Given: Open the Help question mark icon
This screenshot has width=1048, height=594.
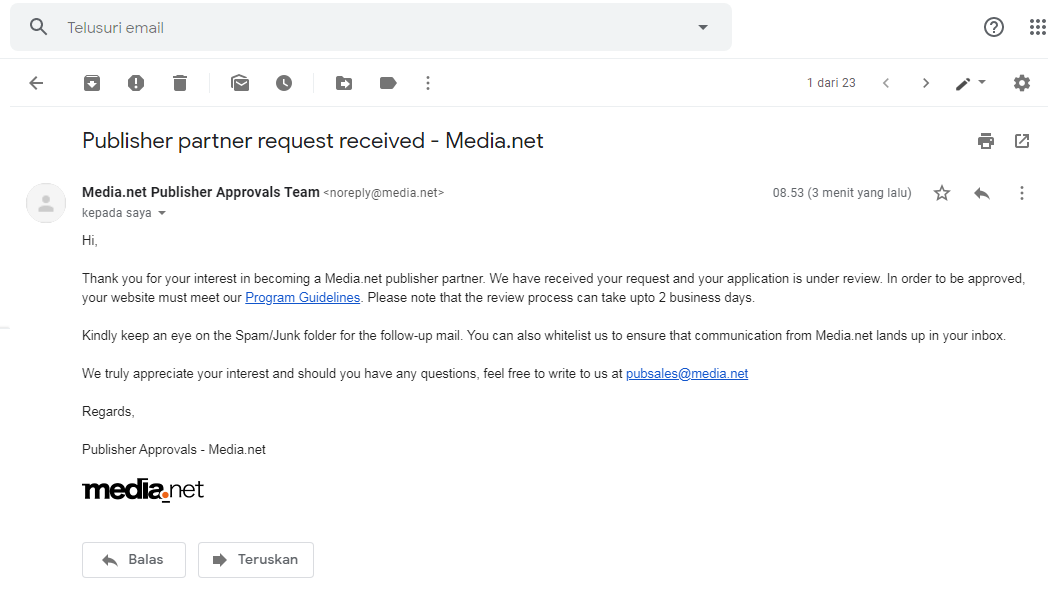Looking at the screenshot, I should click(x=993, y=27).
